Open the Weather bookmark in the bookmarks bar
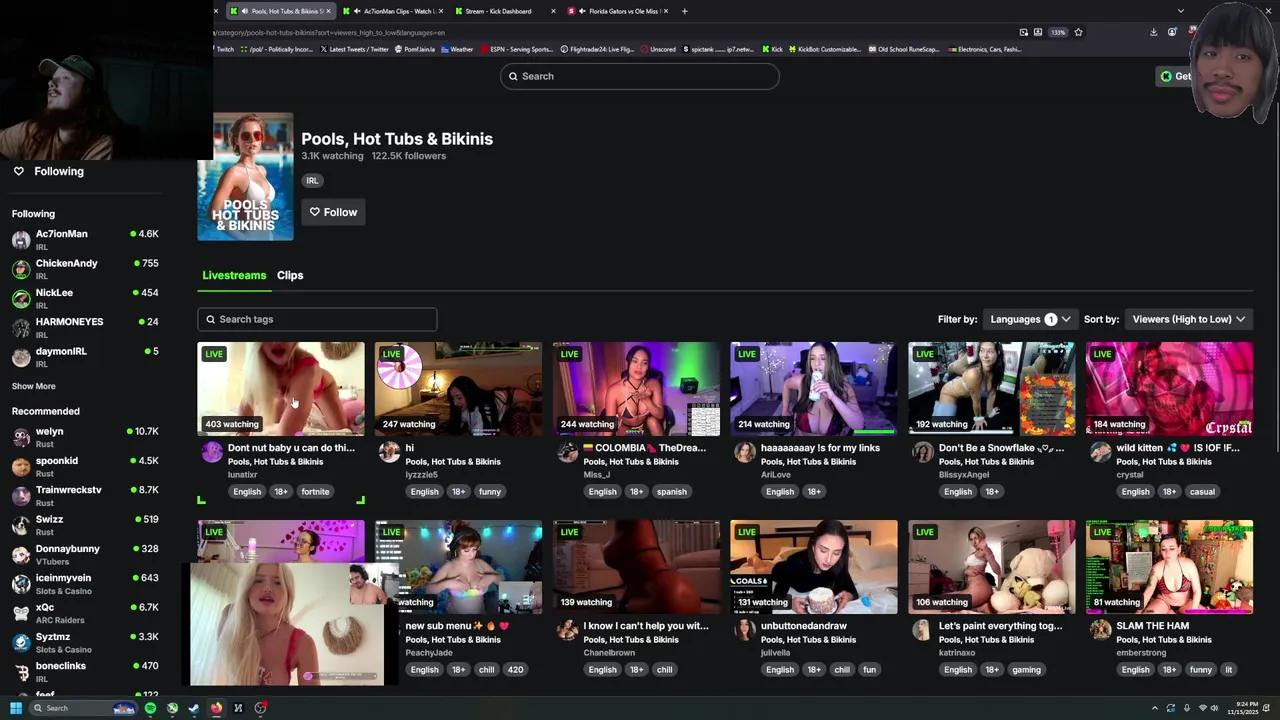Image resolution: width=1280 pixels, height=720 pixels. point(456,49)
